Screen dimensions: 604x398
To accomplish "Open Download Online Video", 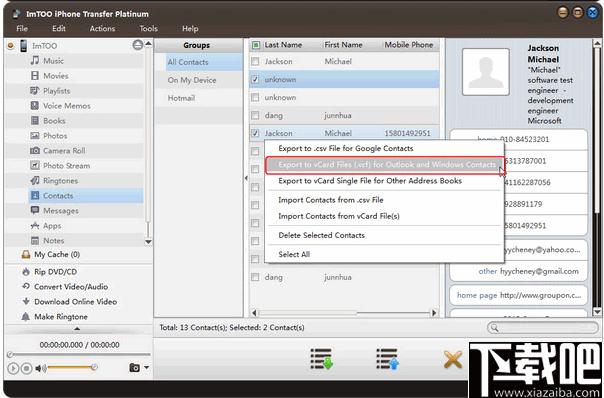I will (x=76, y=302).
